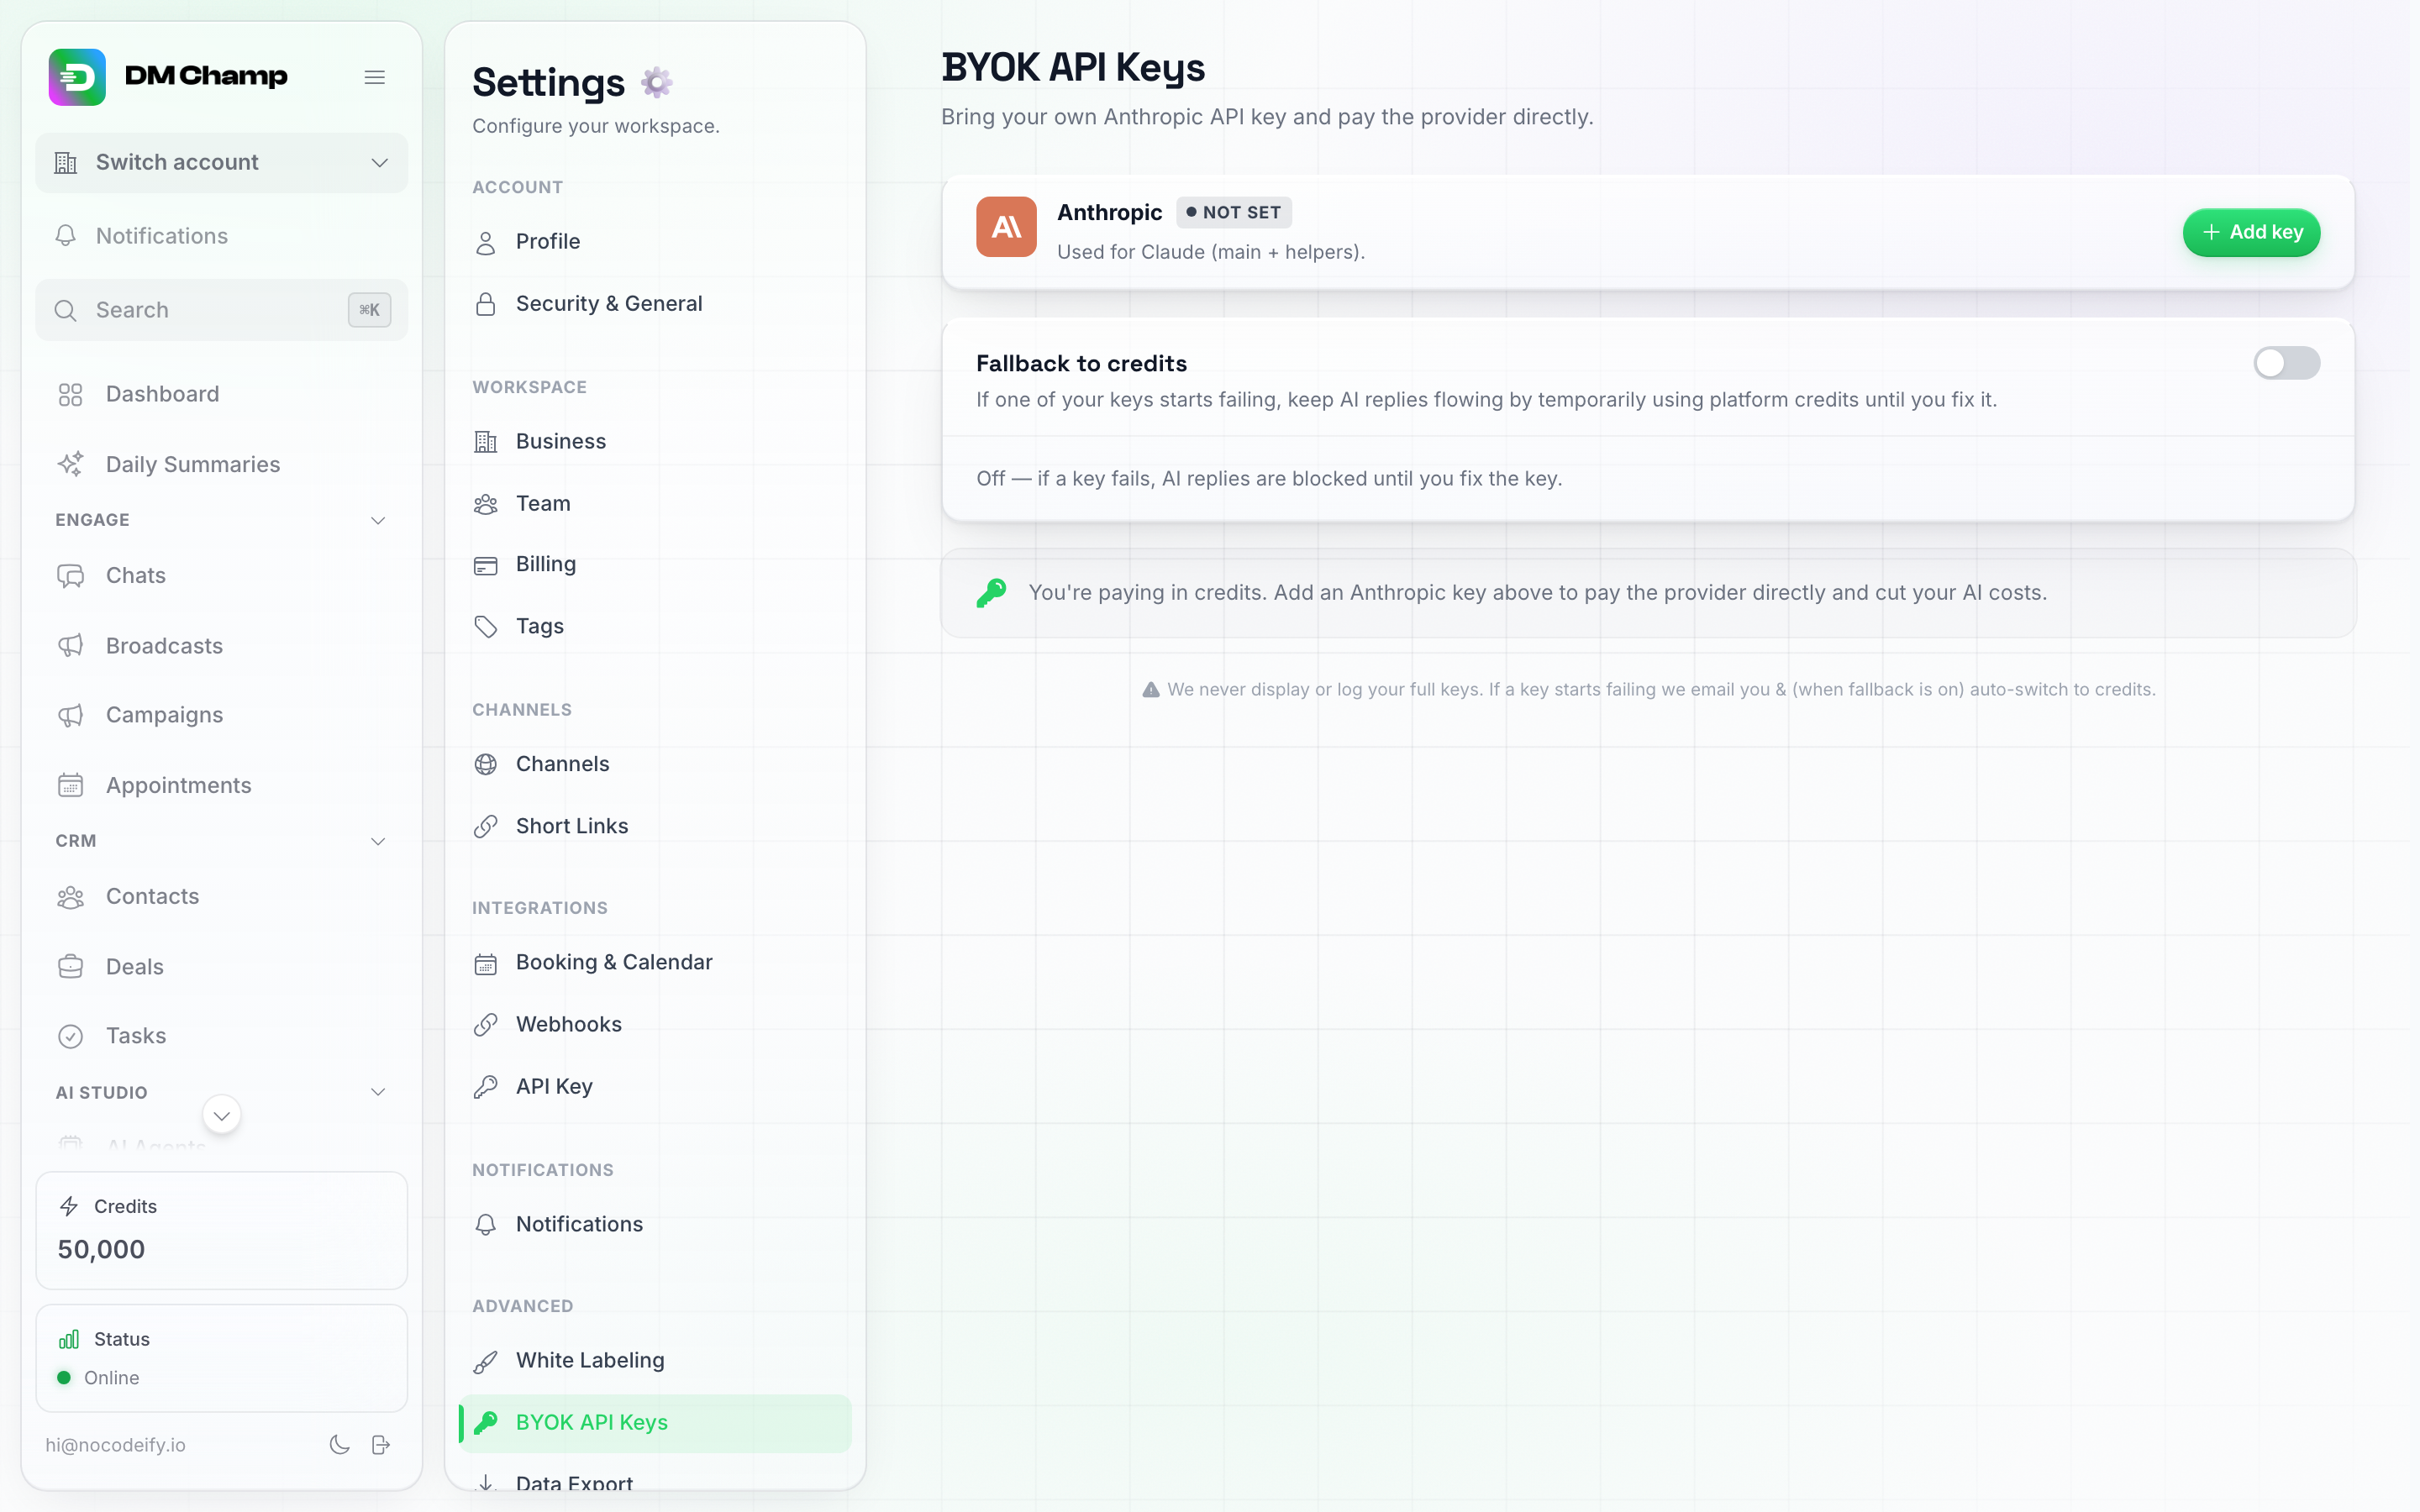Navigate to Contacts

pos(222,897)
